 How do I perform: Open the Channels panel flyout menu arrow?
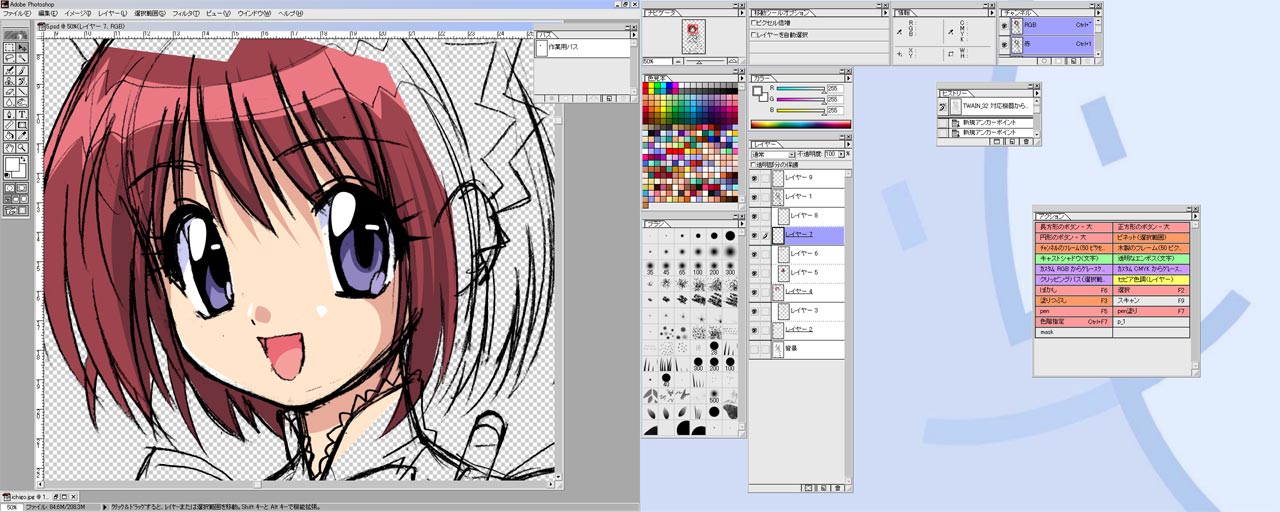(x=1098, y=13)
